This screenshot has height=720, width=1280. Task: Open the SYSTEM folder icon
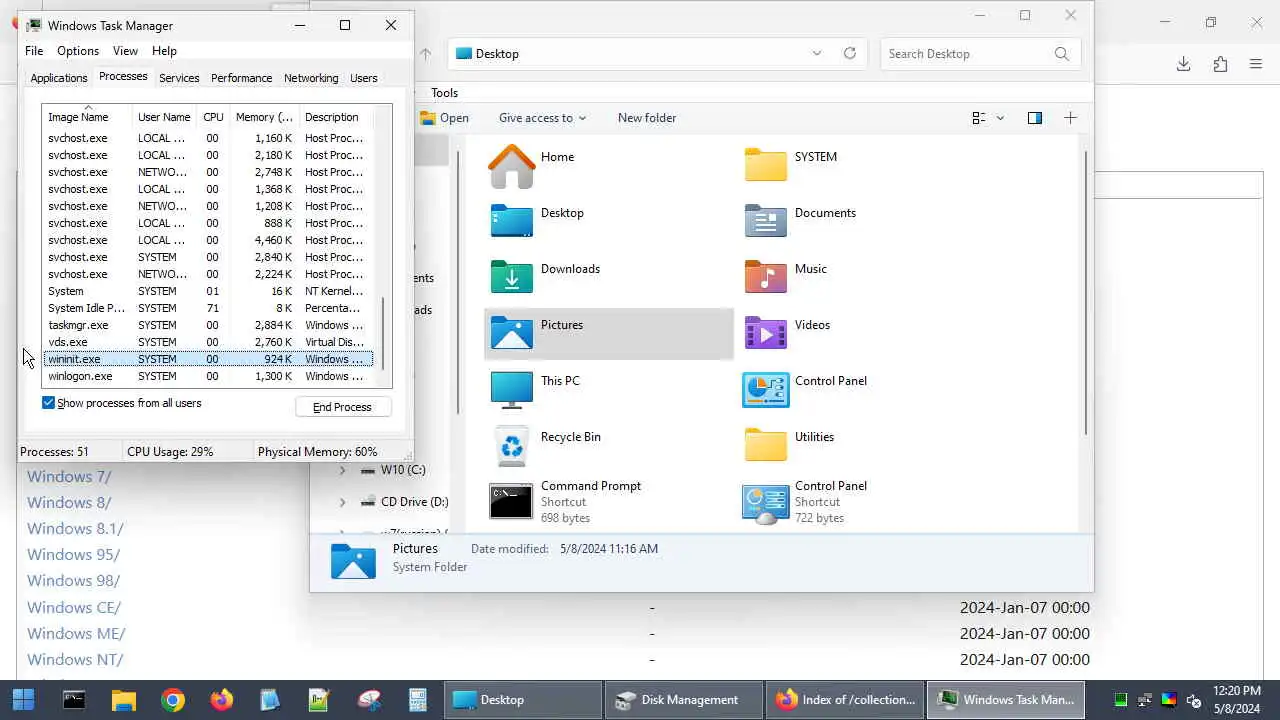tap(765, 166)
